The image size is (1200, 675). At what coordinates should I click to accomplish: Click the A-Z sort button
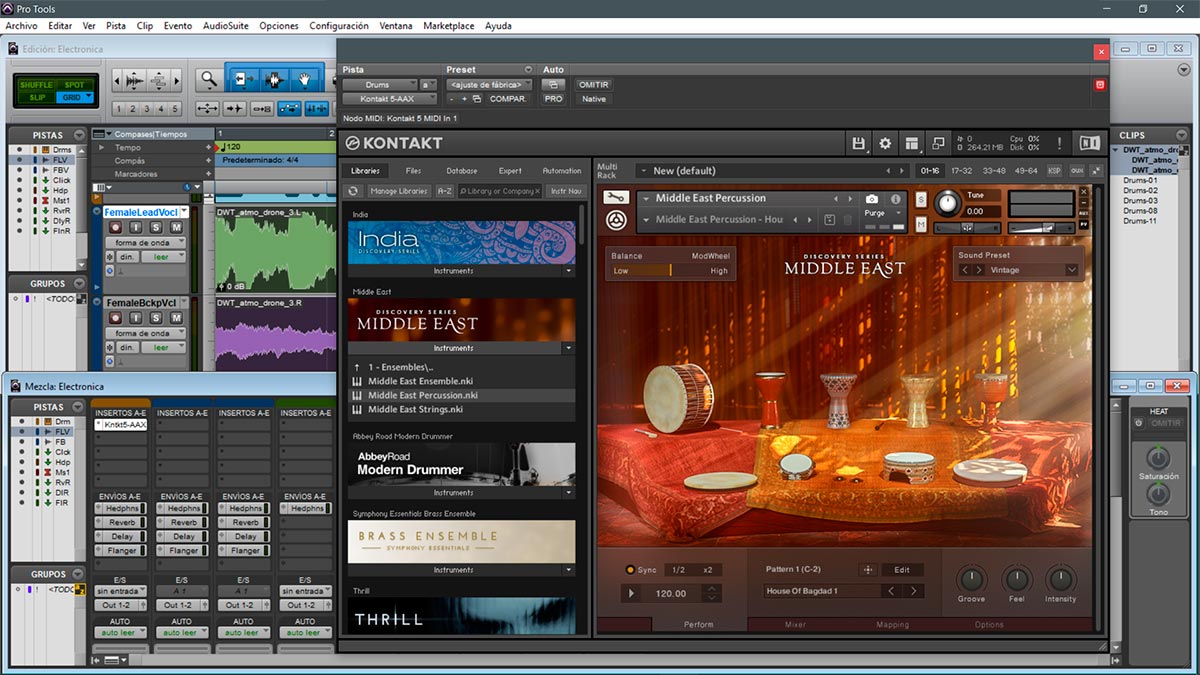(x=445, y=191)
